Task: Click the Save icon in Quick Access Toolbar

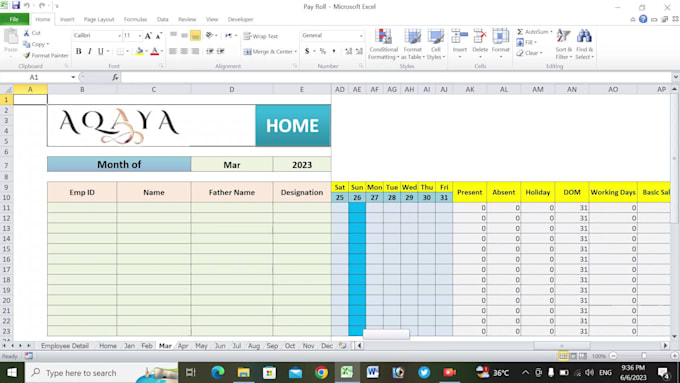Action: (x=16, y=6)
